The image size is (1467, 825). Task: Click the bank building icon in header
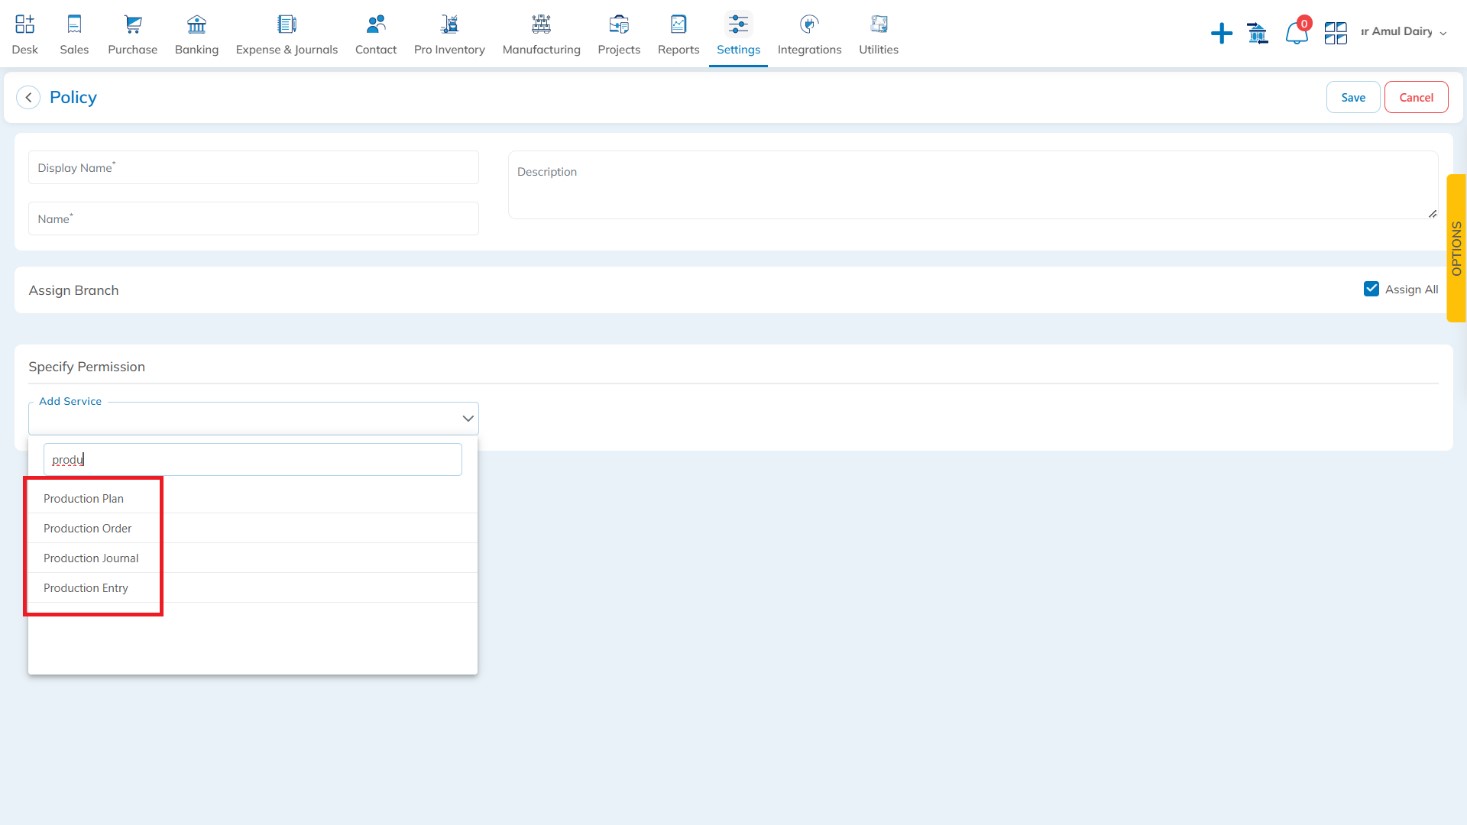pos(1258,34)
